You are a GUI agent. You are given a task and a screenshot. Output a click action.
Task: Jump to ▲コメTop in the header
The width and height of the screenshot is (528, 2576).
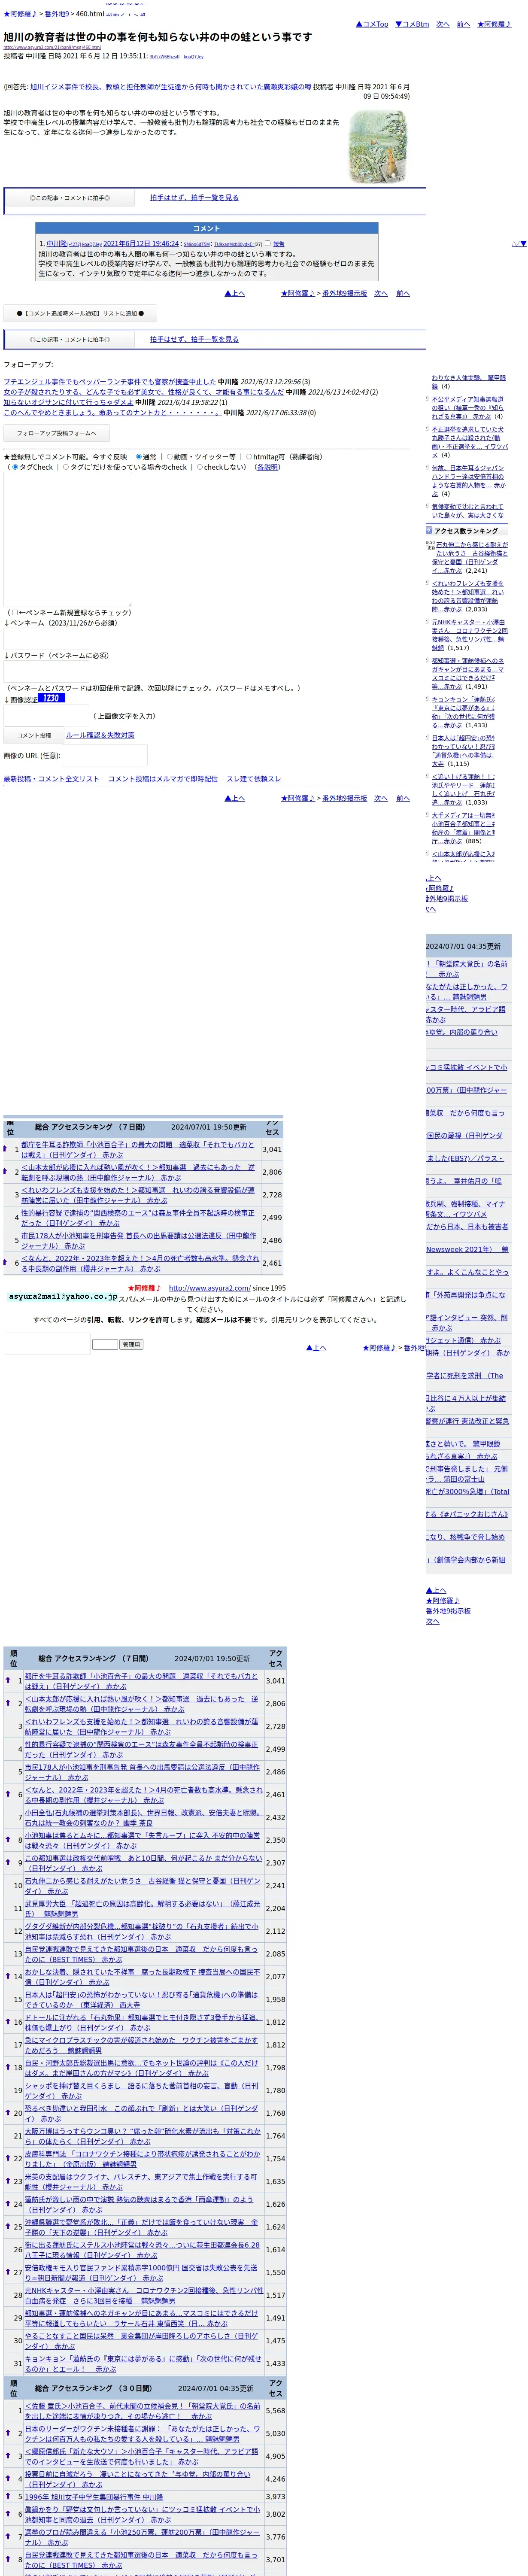tap(372, 24)
